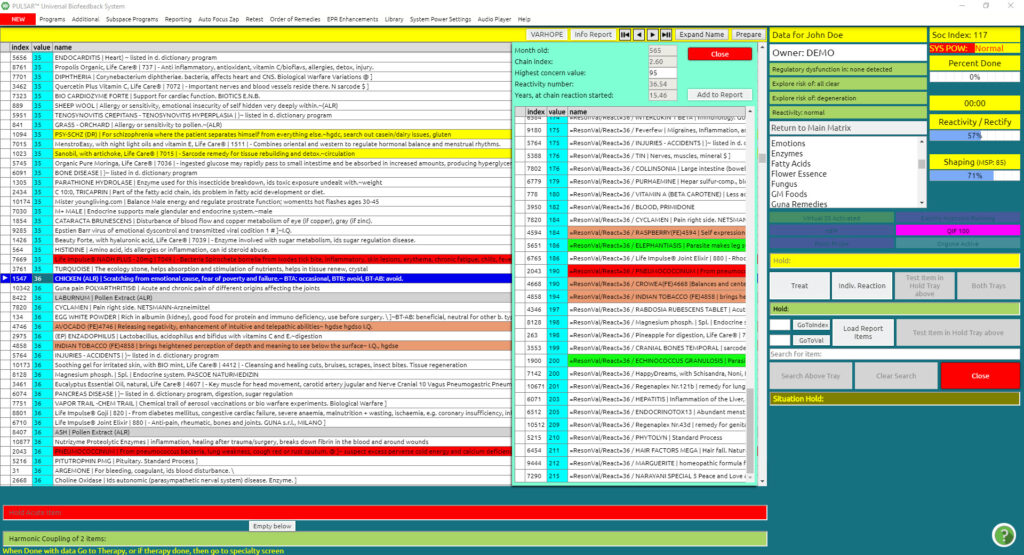The height and width of the screenshot is (555, 1024).
Task: Click the Add to Report button
Action: [x=719, y=95]
